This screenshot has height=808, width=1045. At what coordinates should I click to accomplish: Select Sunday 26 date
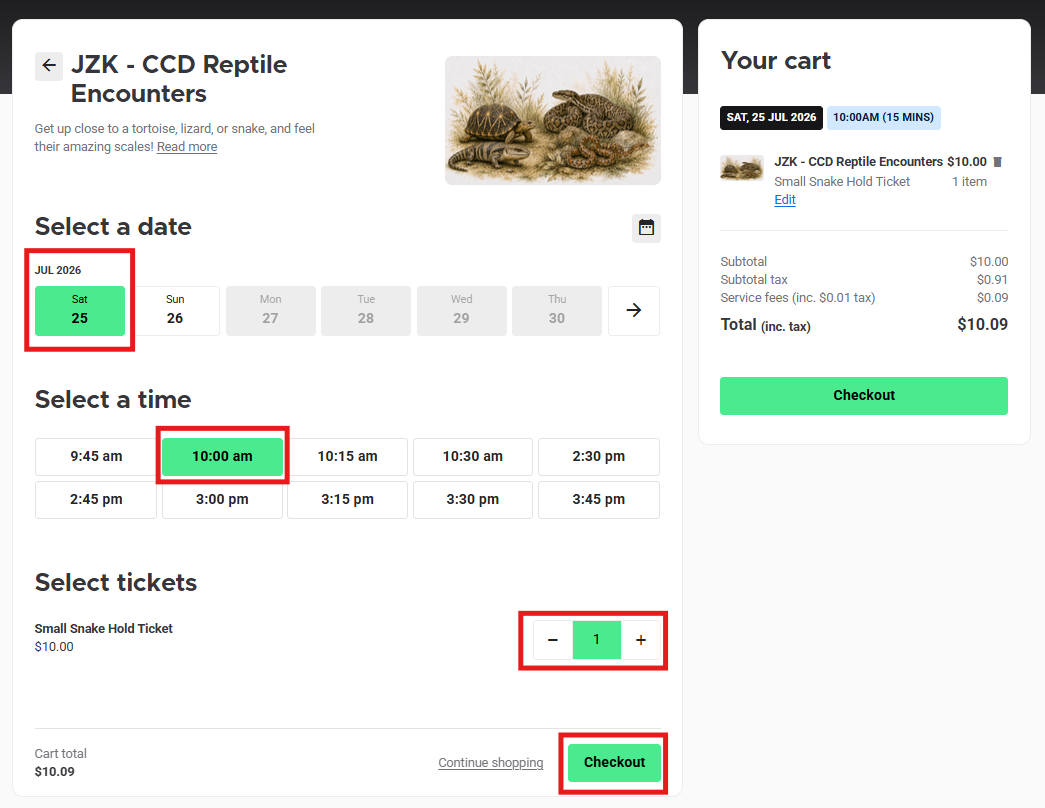coord(175,311)
